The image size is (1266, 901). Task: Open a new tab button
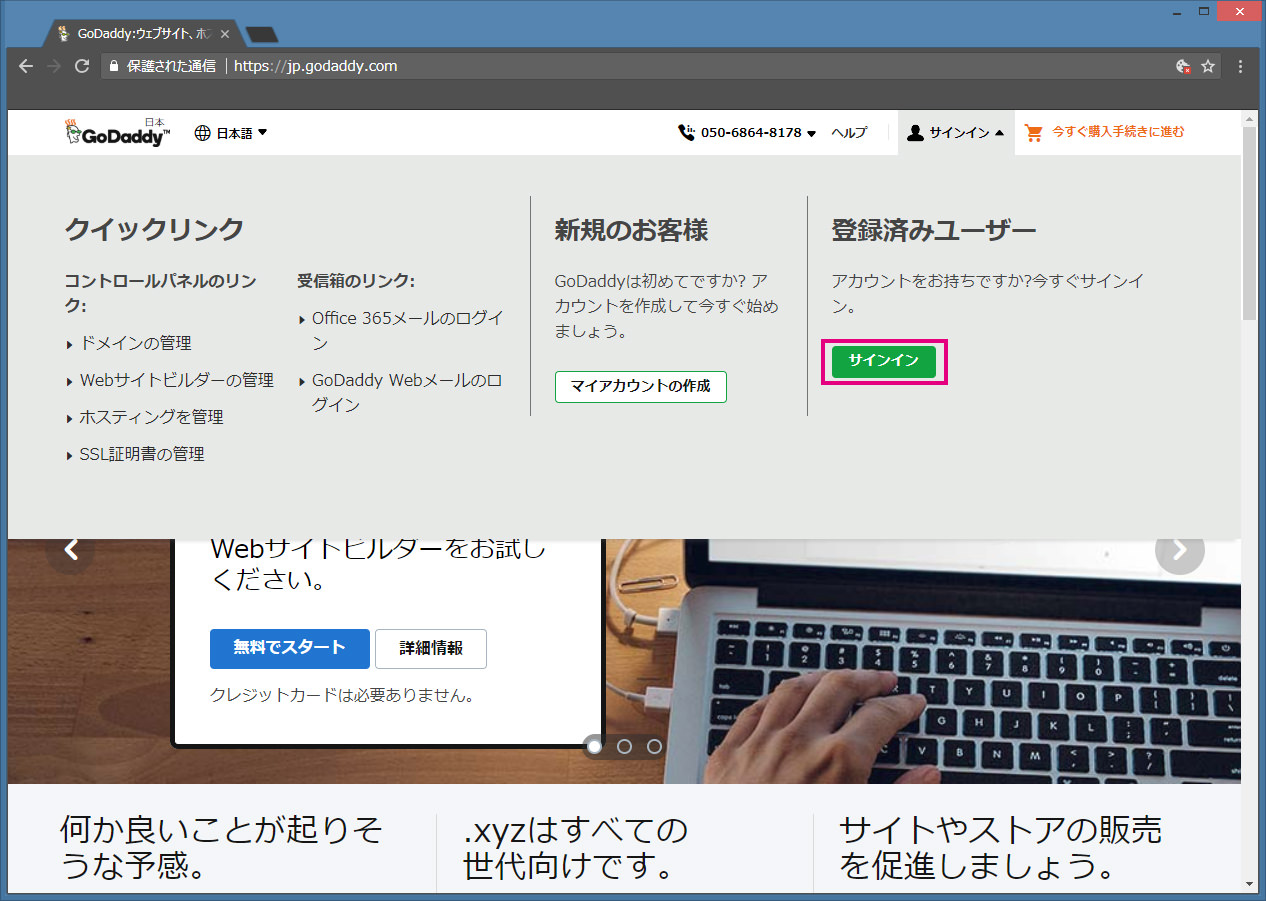262,34
